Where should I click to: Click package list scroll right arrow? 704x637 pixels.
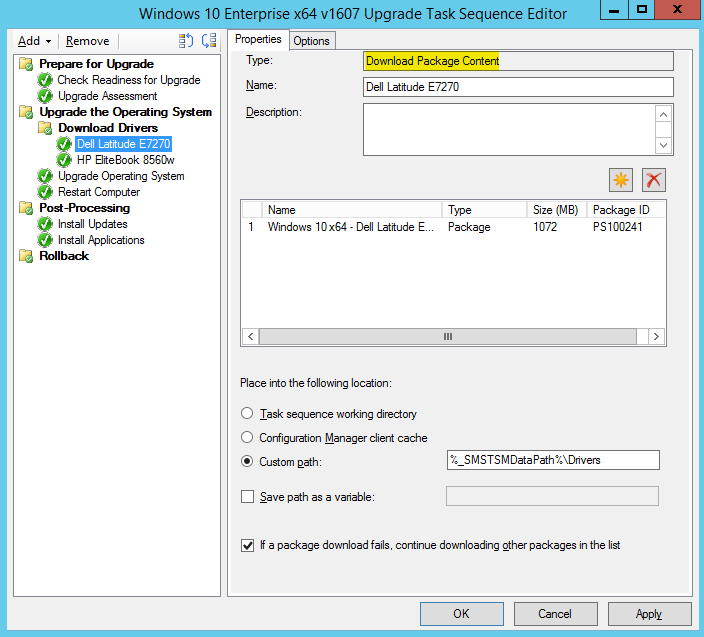[656, 337]
